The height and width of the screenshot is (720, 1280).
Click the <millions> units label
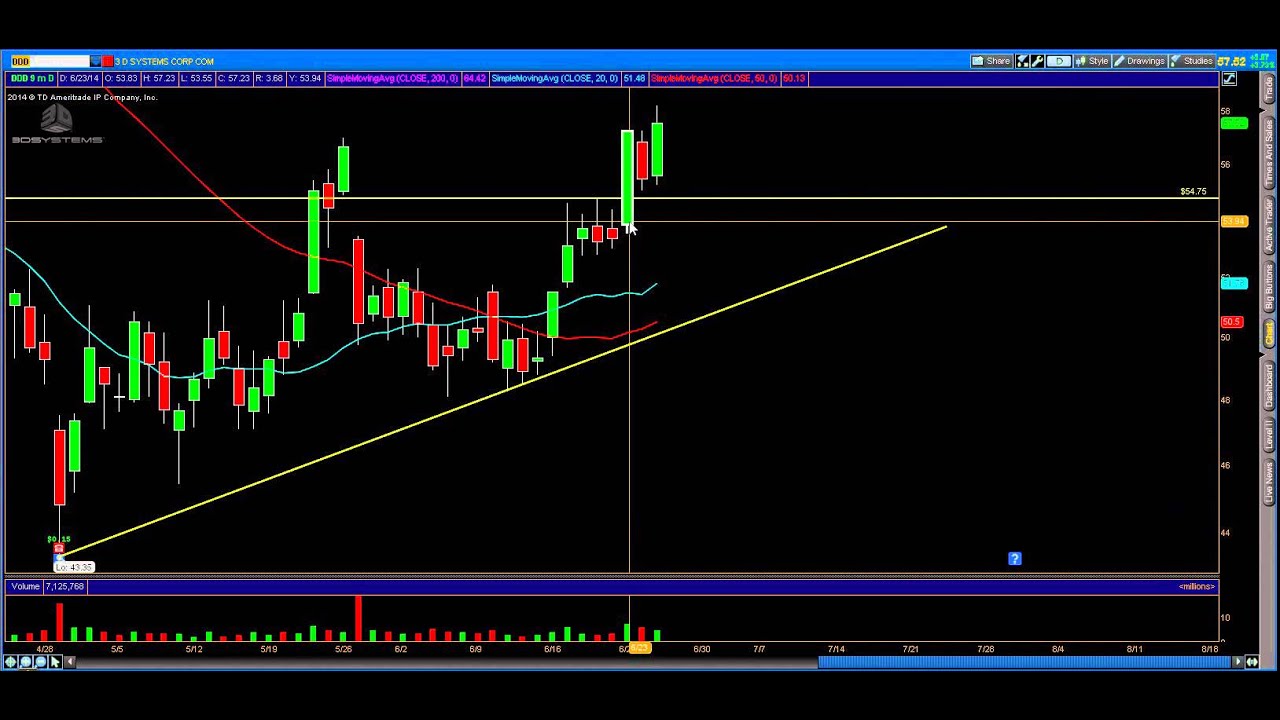(1197, 586)
